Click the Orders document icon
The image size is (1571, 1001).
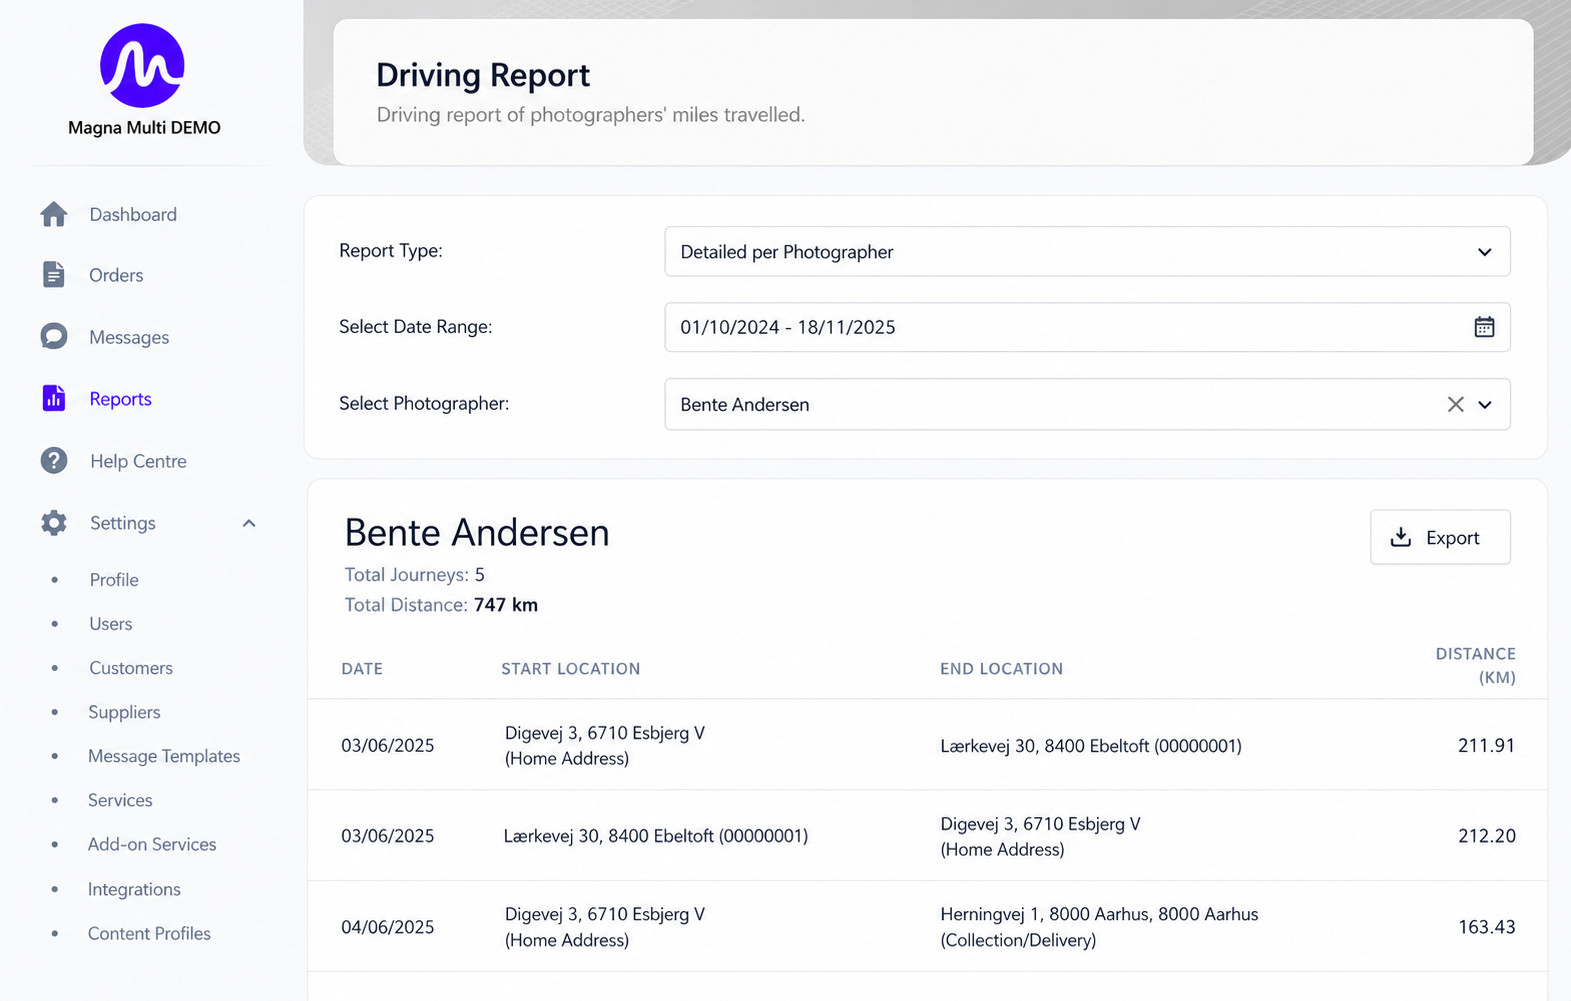point(54,274)
